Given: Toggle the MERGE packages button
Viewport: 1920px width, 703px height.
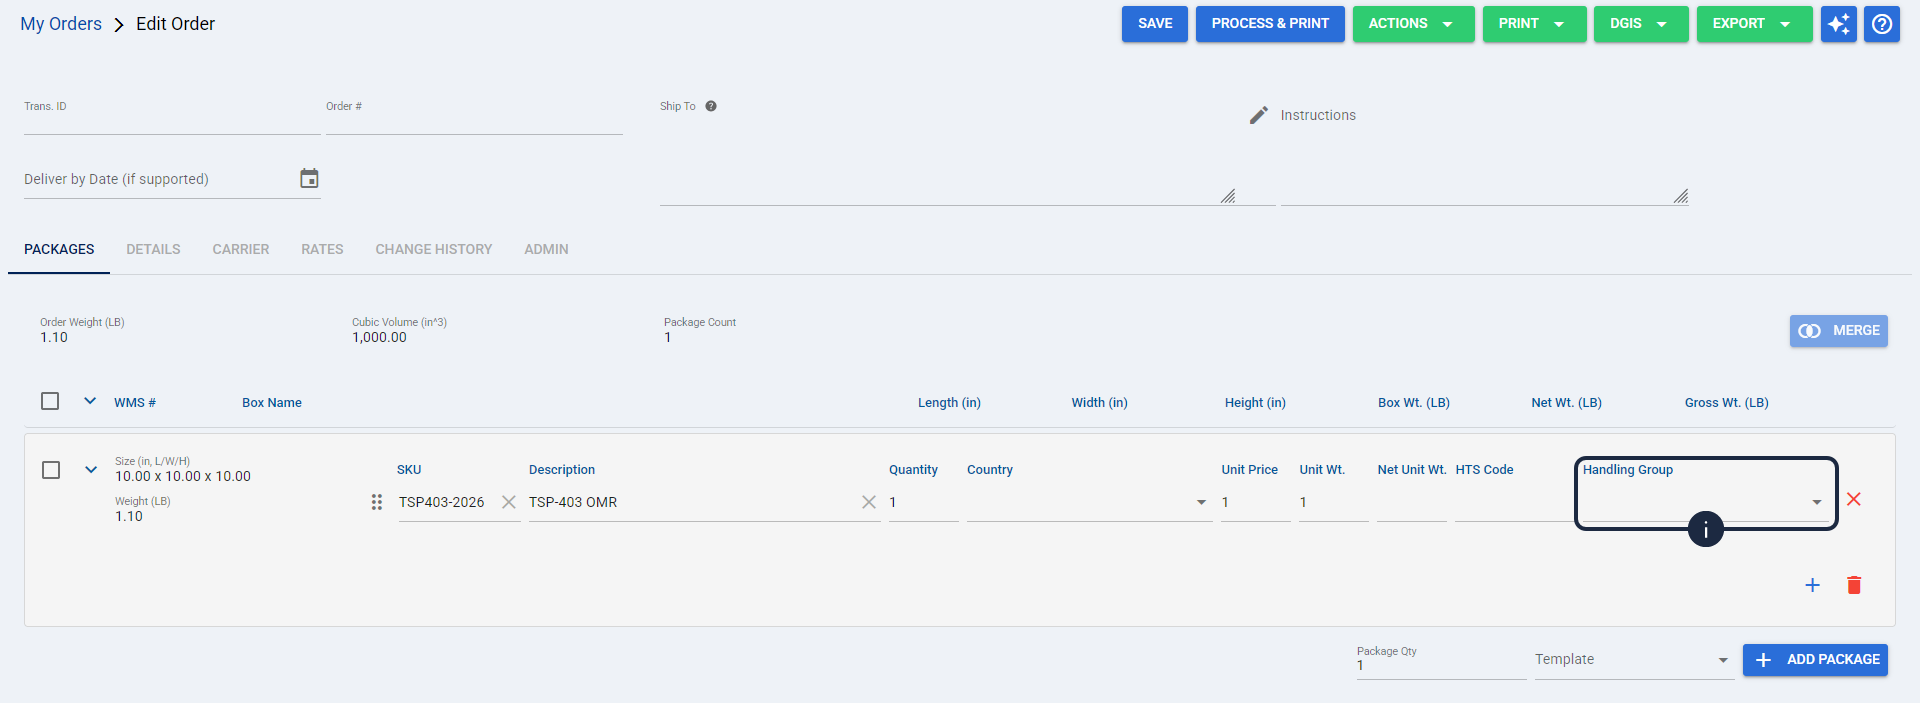Looking at the screenshot, I should (x=1838, y=331).
